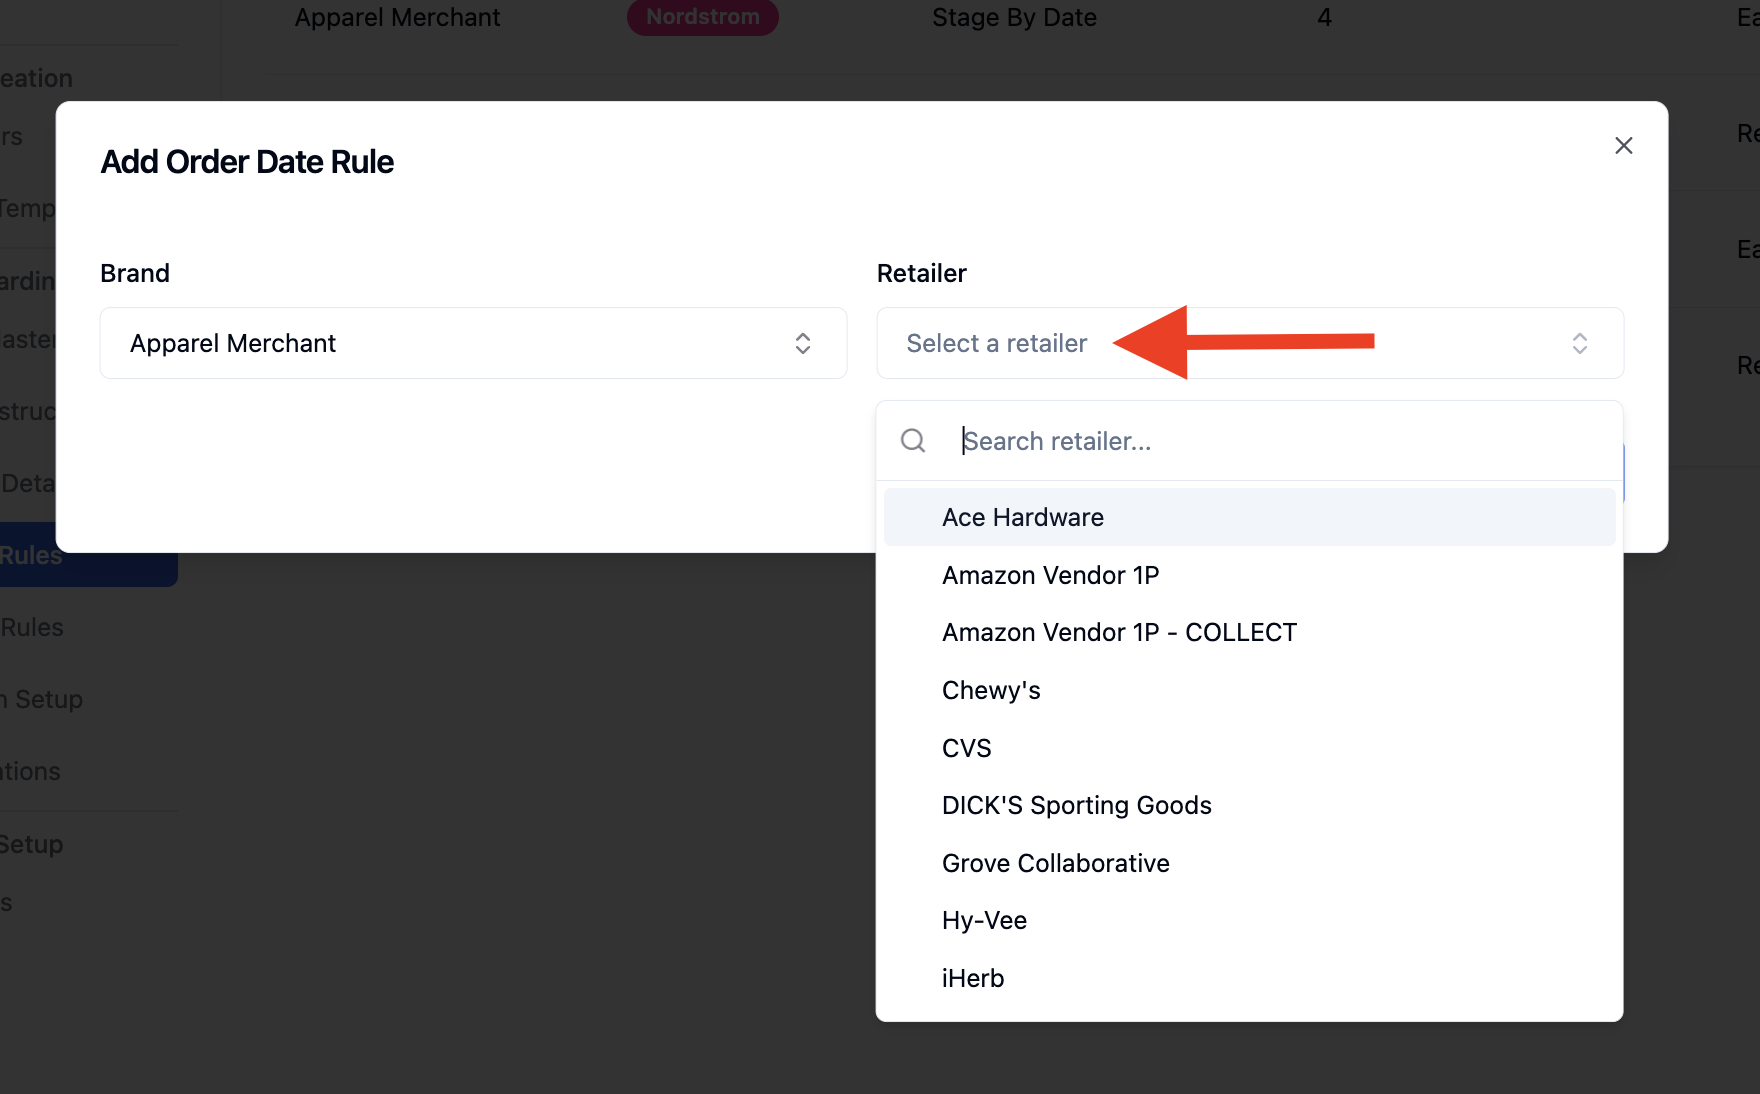
Task: Focus the Search retailer field
Action: [1280, 441]
